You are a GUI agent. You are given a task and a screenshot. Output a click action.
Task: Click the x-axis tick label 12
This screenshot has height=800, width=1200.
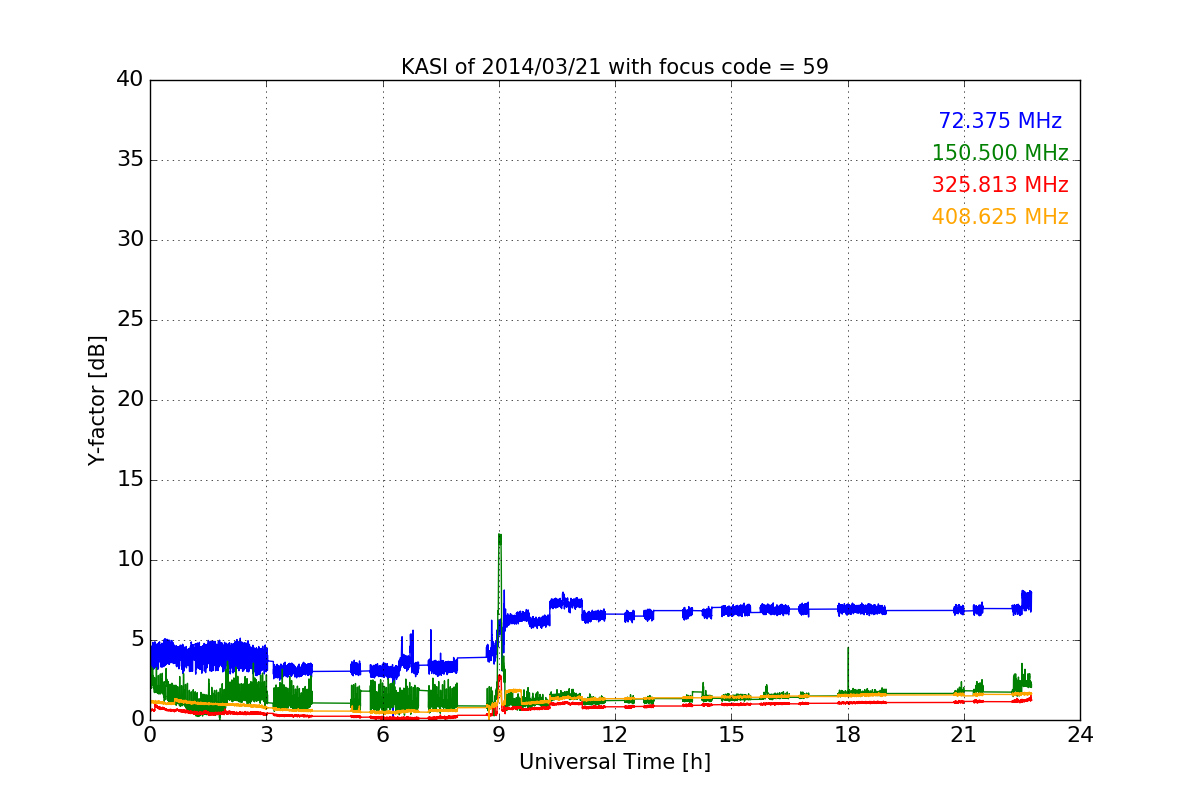coord(615,735)
